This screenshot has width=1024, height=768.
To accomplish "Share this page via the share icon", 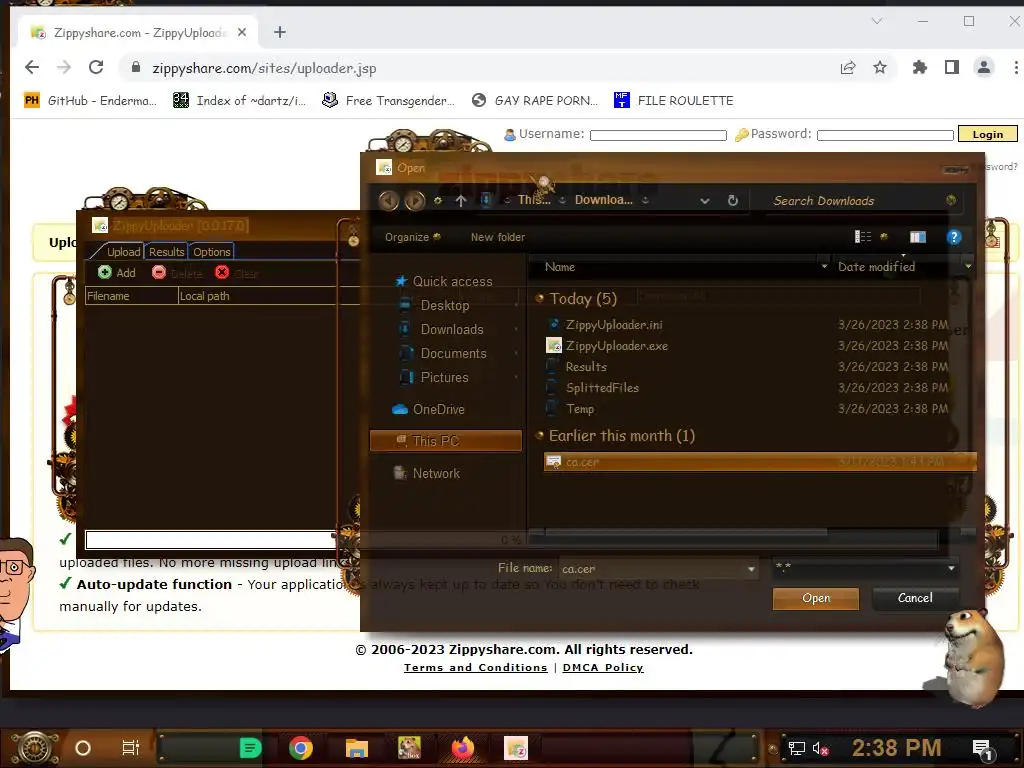I will pos(848,67).
